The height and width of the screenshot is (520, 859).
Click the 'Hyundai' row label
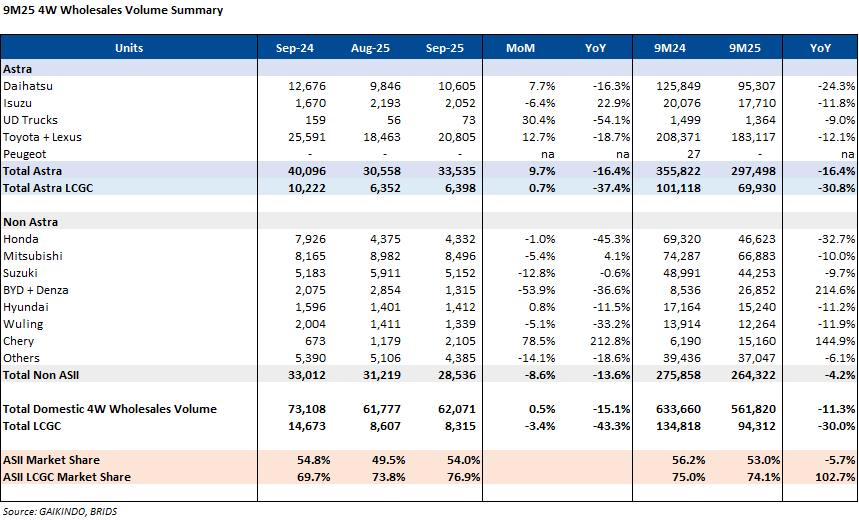click(26, 307)
